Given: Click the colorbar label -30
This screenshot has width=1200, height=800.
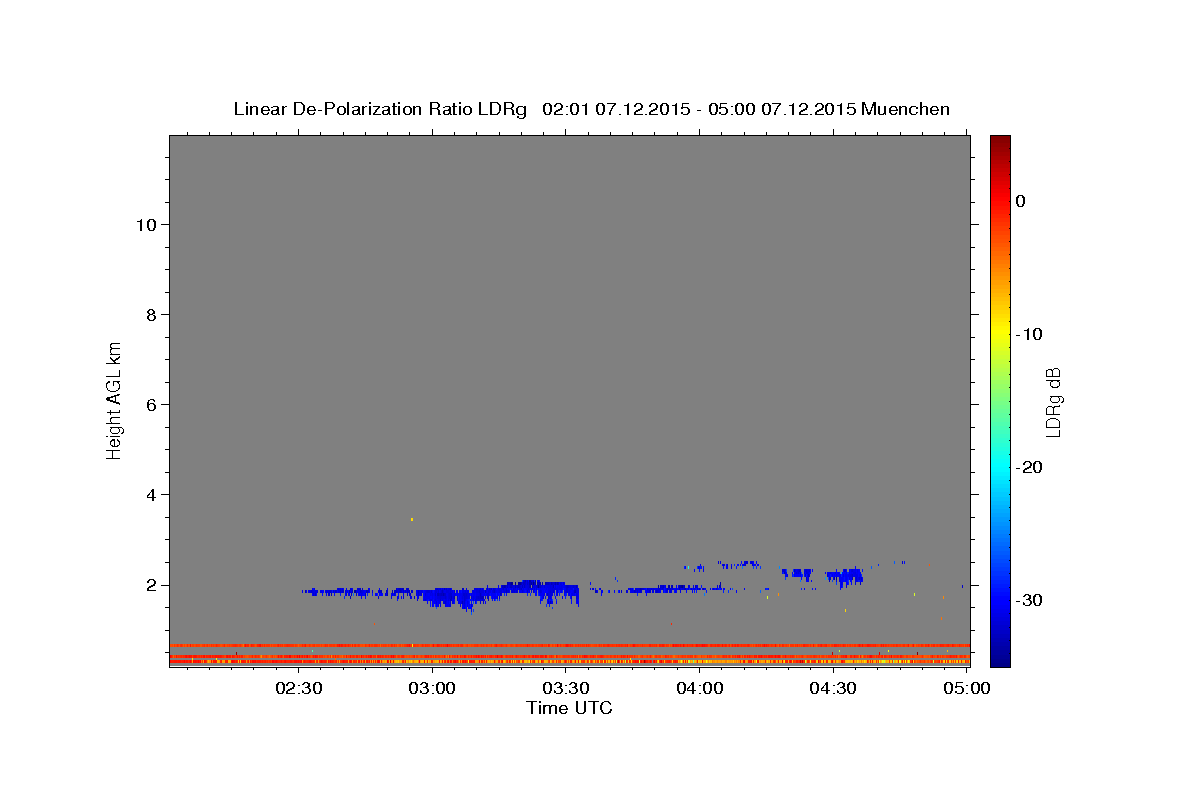Looking at the screenshot, I should coord(1029,600).
